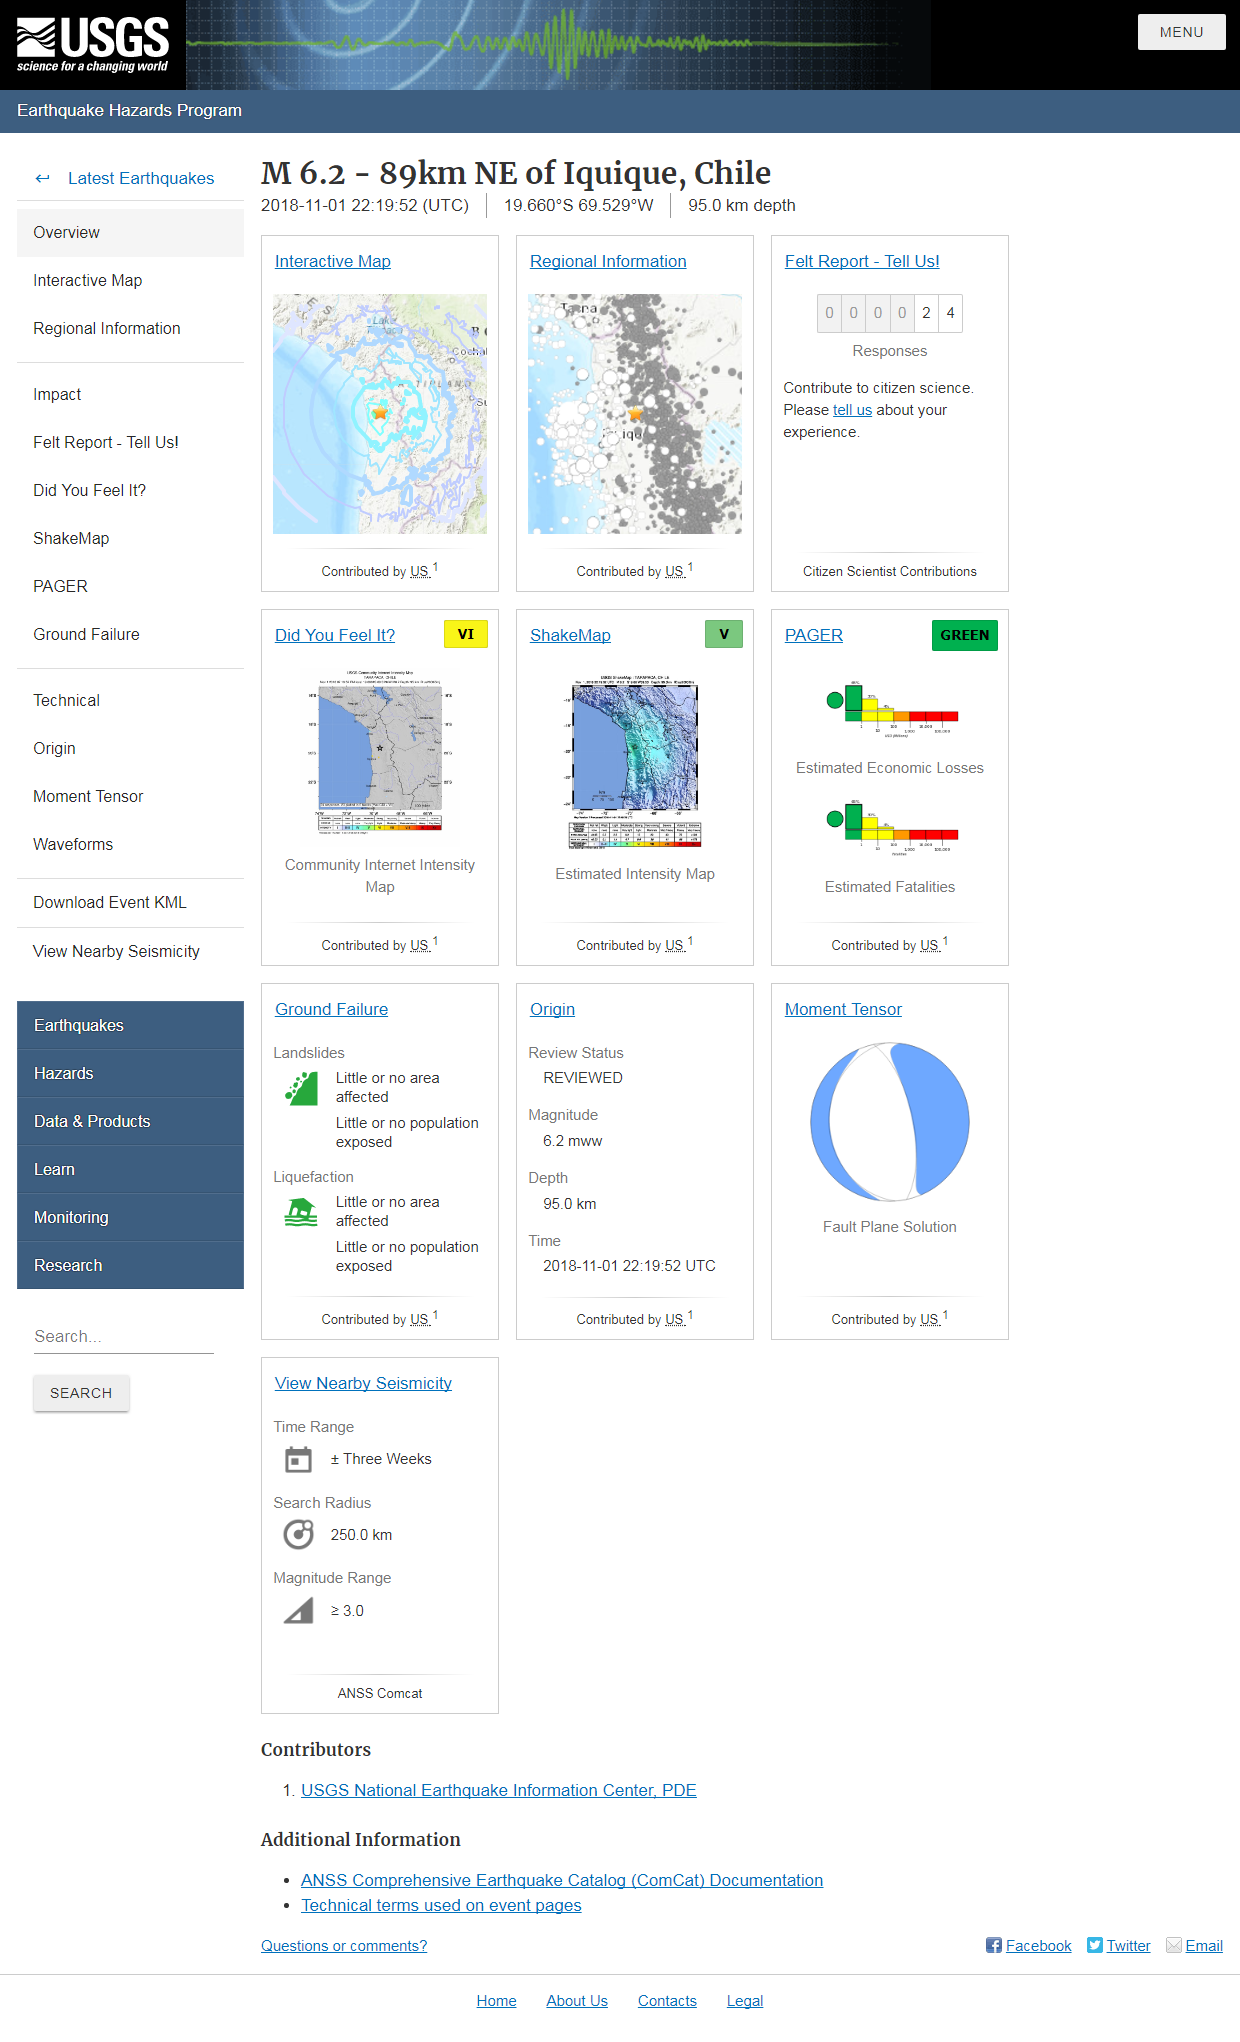
Task: Open ShakeMap in the sidebar
Action: click(130, 538)
